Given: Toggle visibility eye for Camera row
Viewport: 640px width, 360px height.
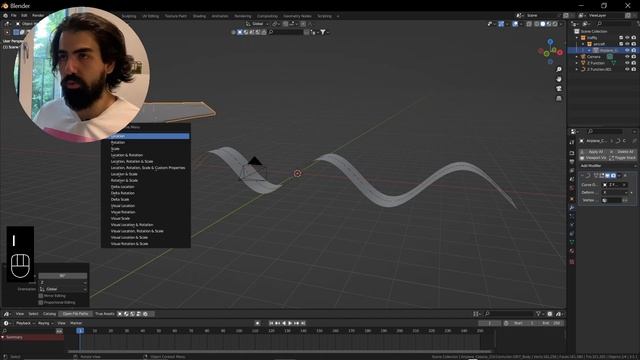Looking at the screenshot, I should (x=627, y=57).
